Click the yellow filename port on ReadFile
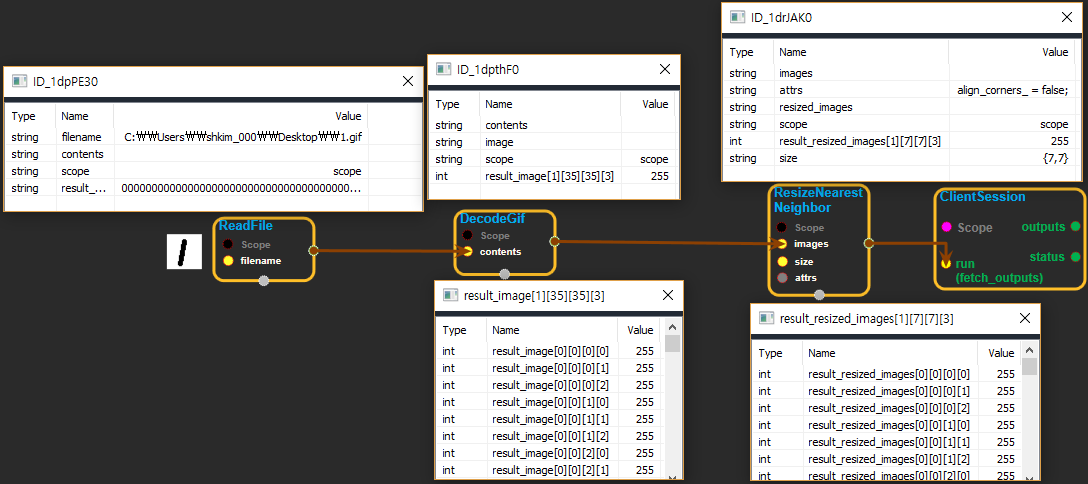Image resolution: width=1088 pixels, height=484 pixels. click(228, 260)
